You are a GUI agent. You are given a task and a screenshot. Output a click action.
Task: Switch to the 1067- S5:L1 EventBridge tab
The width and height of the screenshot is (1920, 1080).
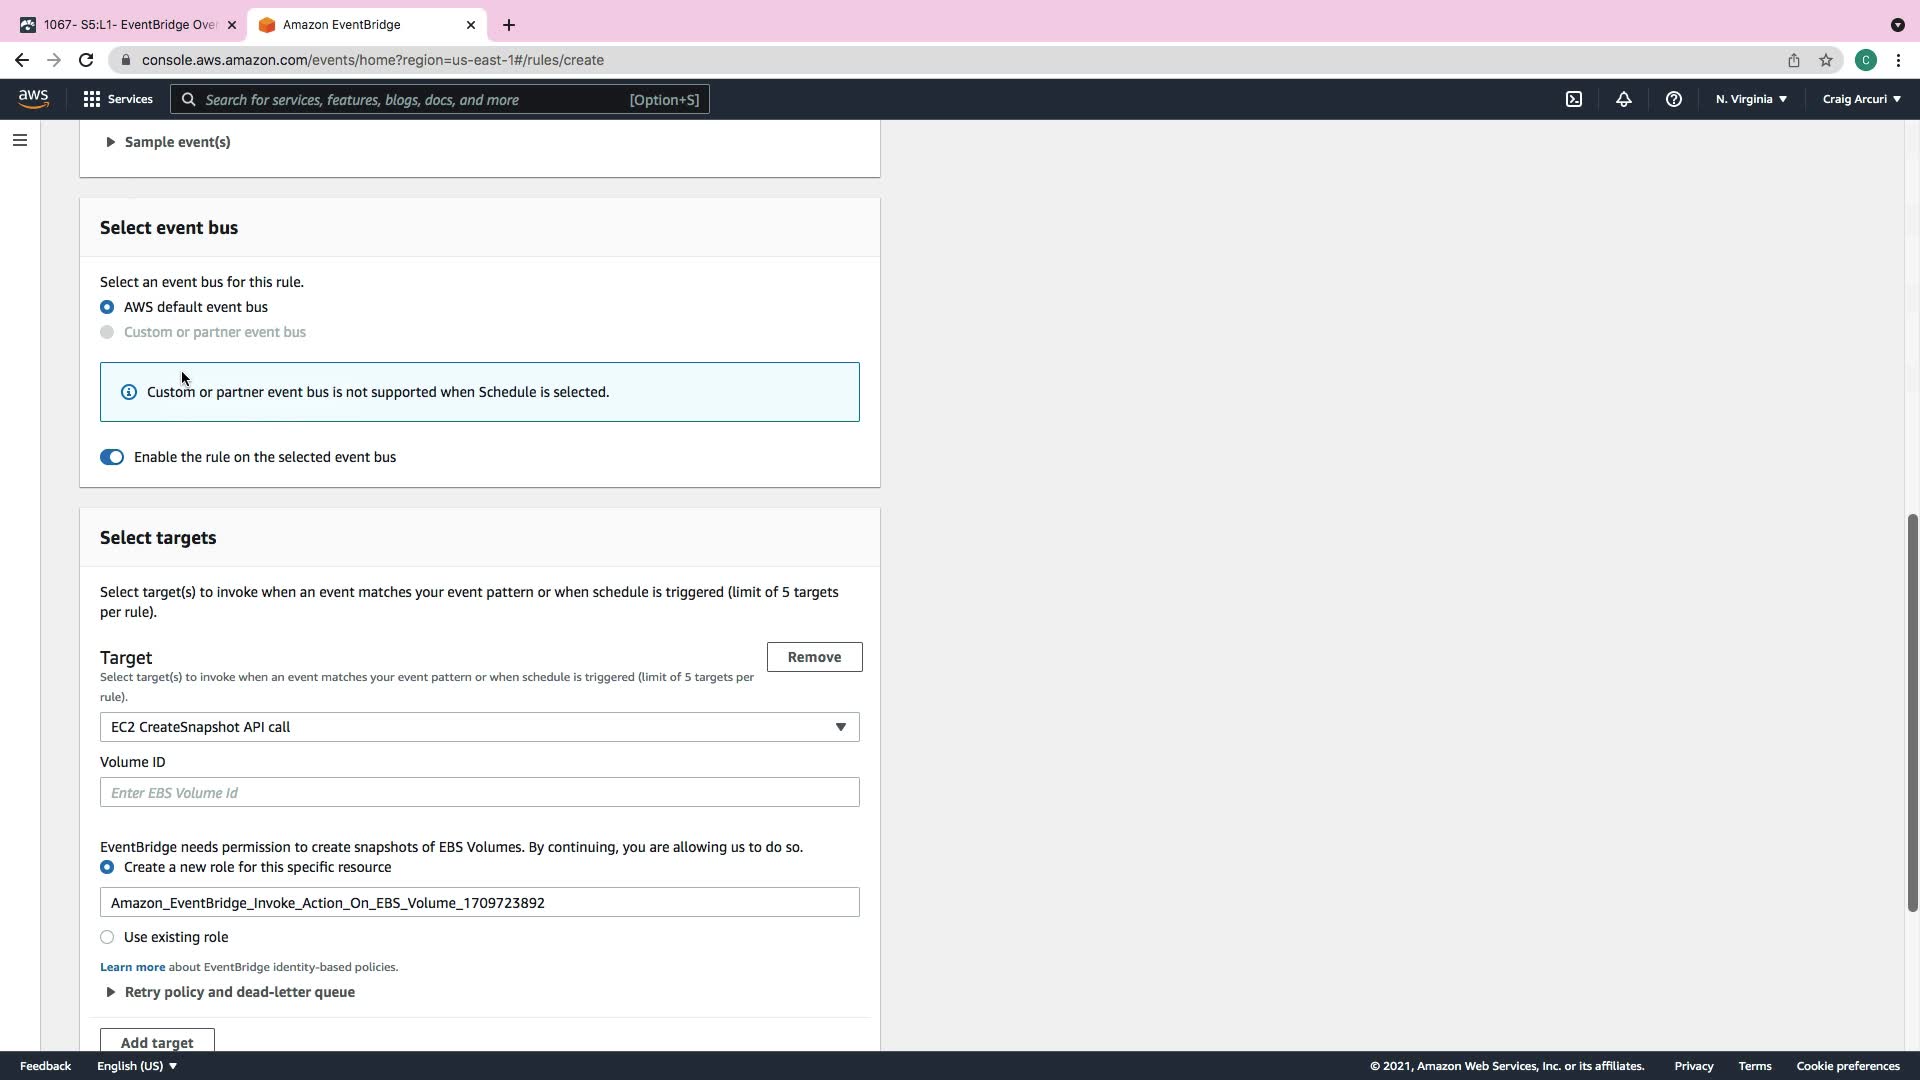pyautogui.click(x=128, y=24)
